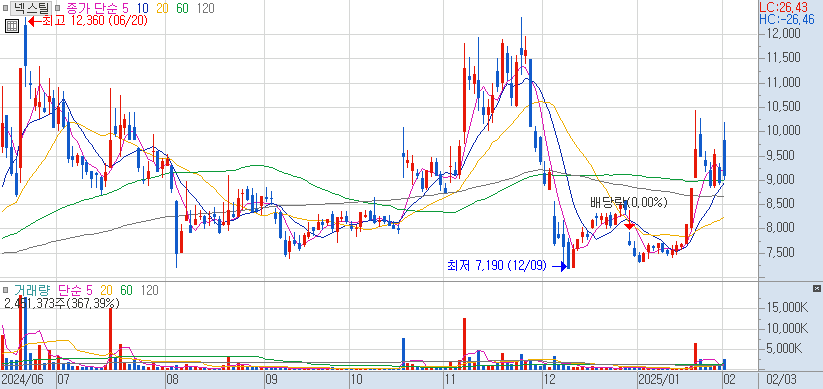Click the 15,000K volume axis label
The image size is (823, 389).
tap(787, 308)
